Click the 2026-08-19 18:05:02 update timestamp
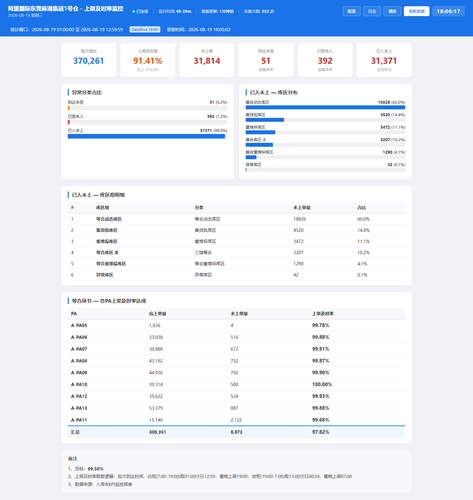The height and width of the screenshot is (500, 473). [209, 29]
